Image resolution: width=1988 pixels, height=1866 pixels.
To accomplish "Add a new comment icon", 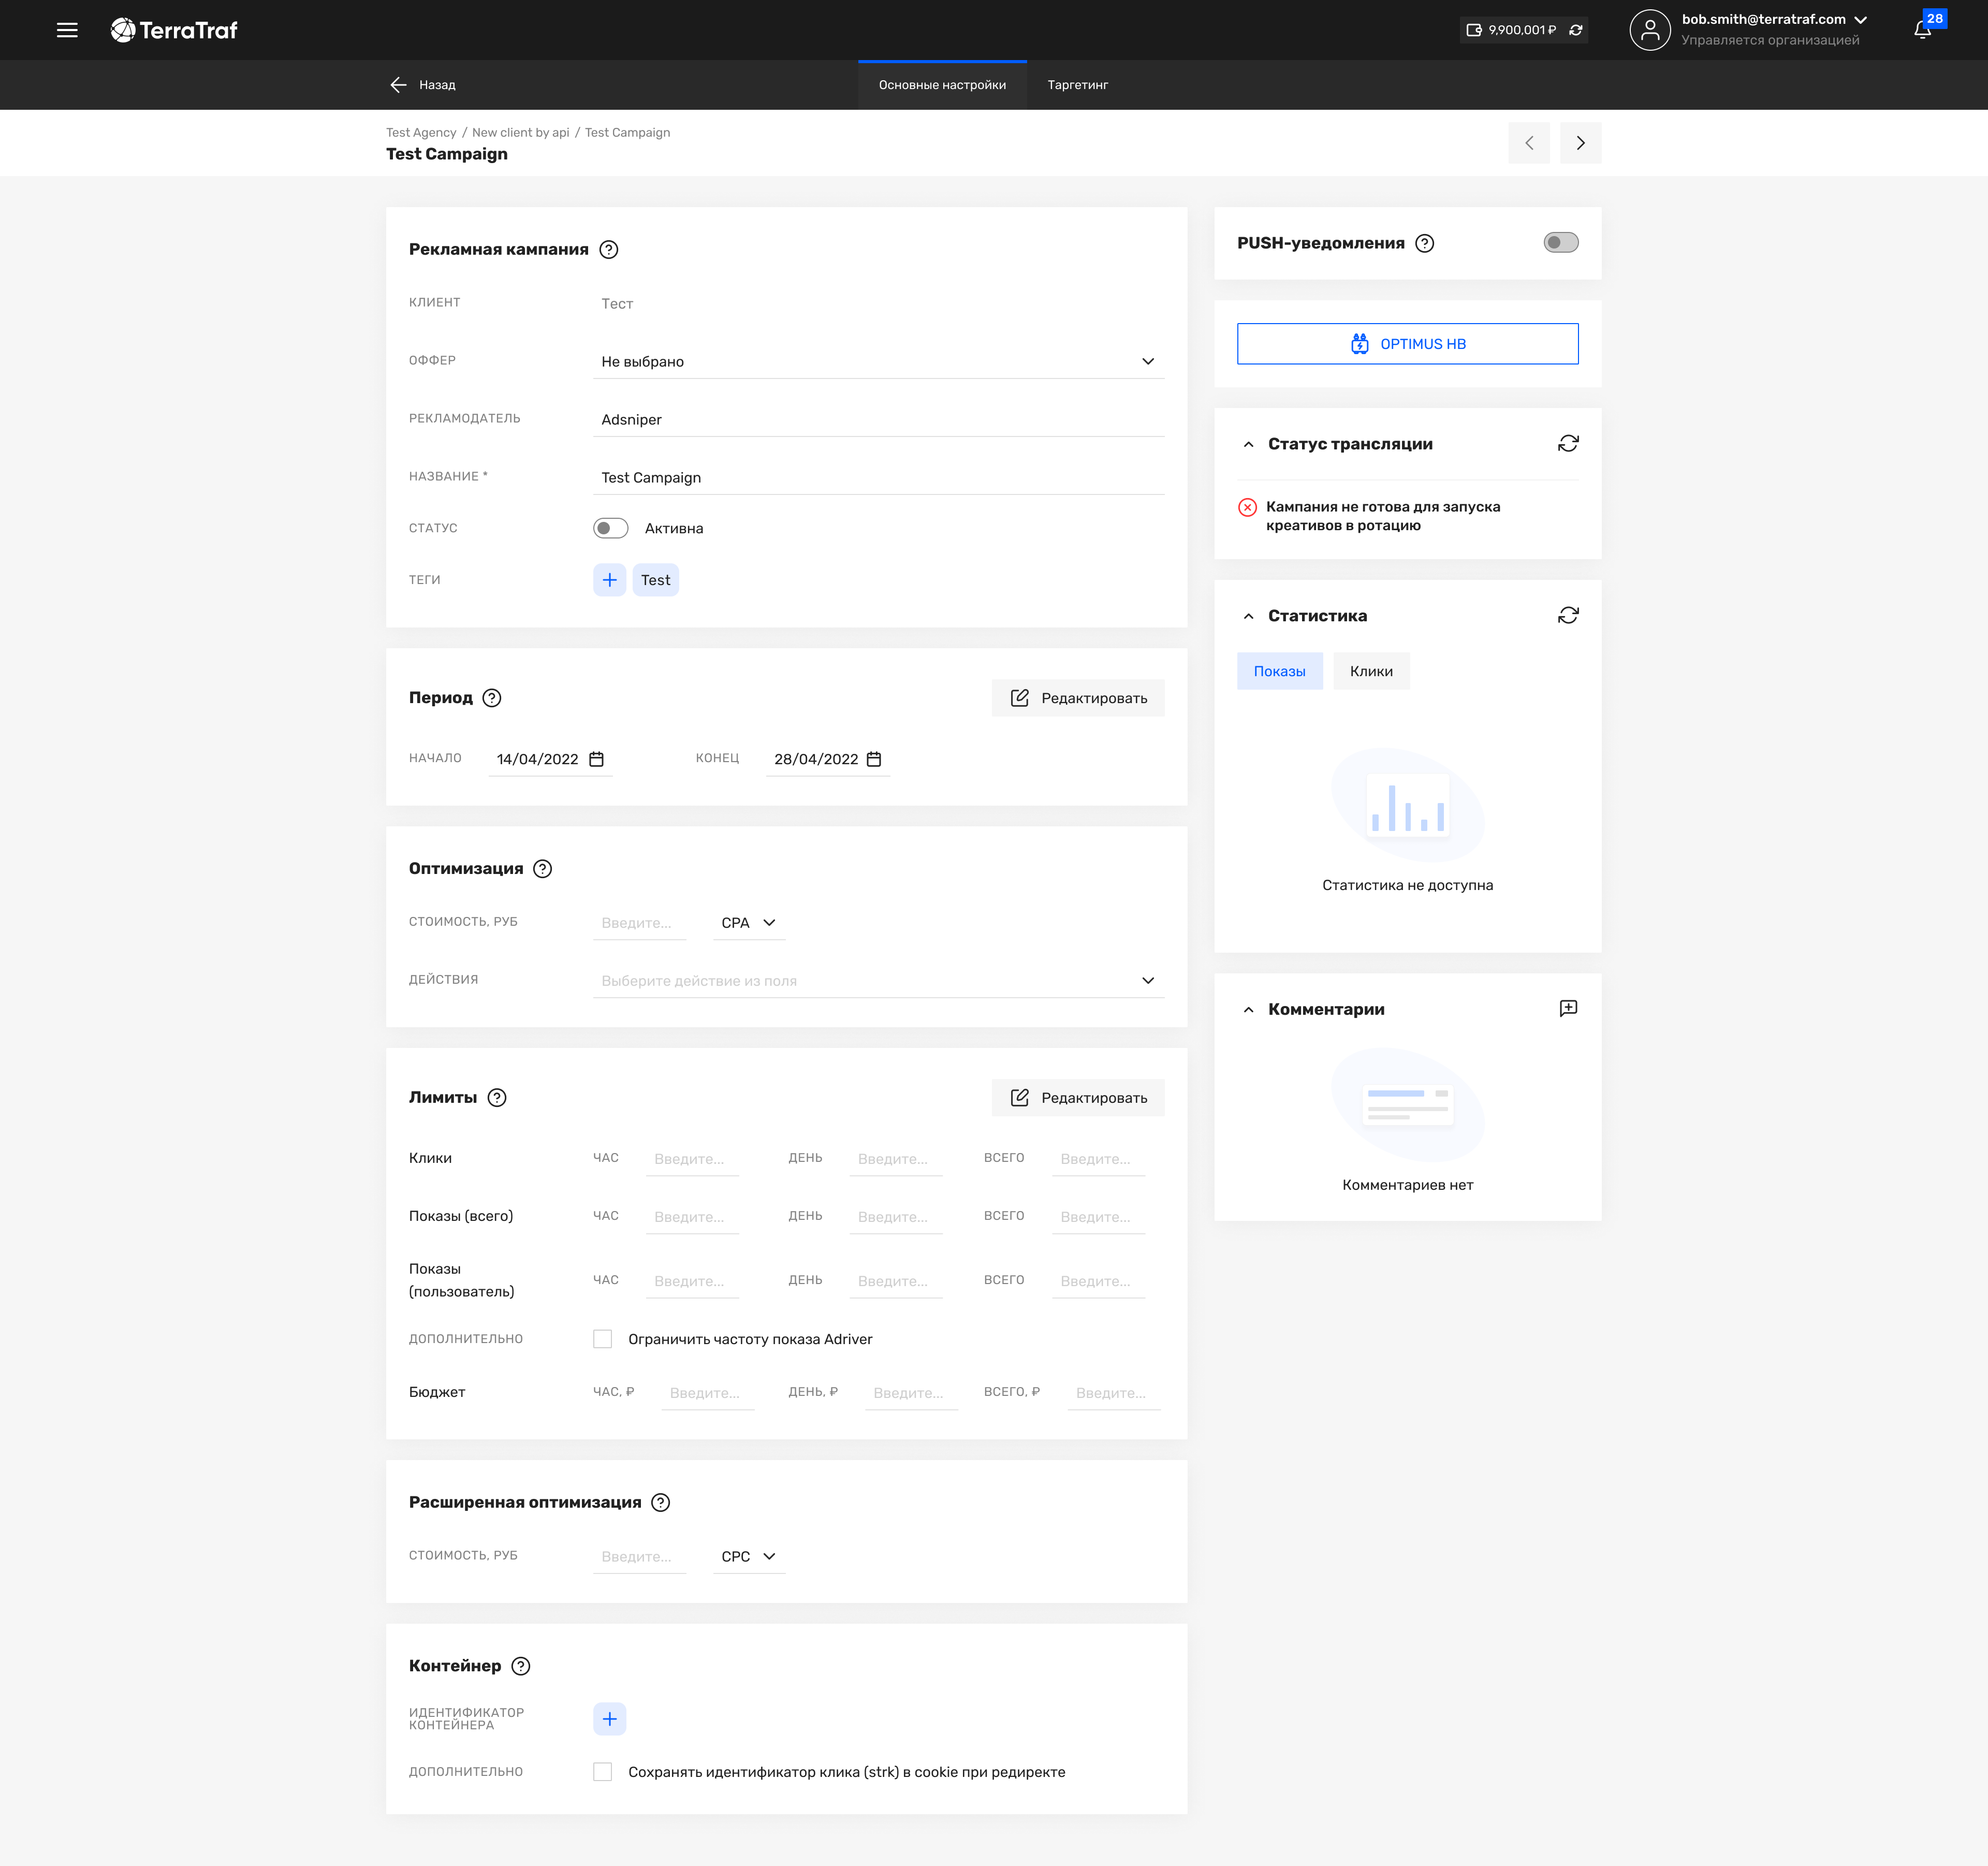I will [x=1568, y=1008].
